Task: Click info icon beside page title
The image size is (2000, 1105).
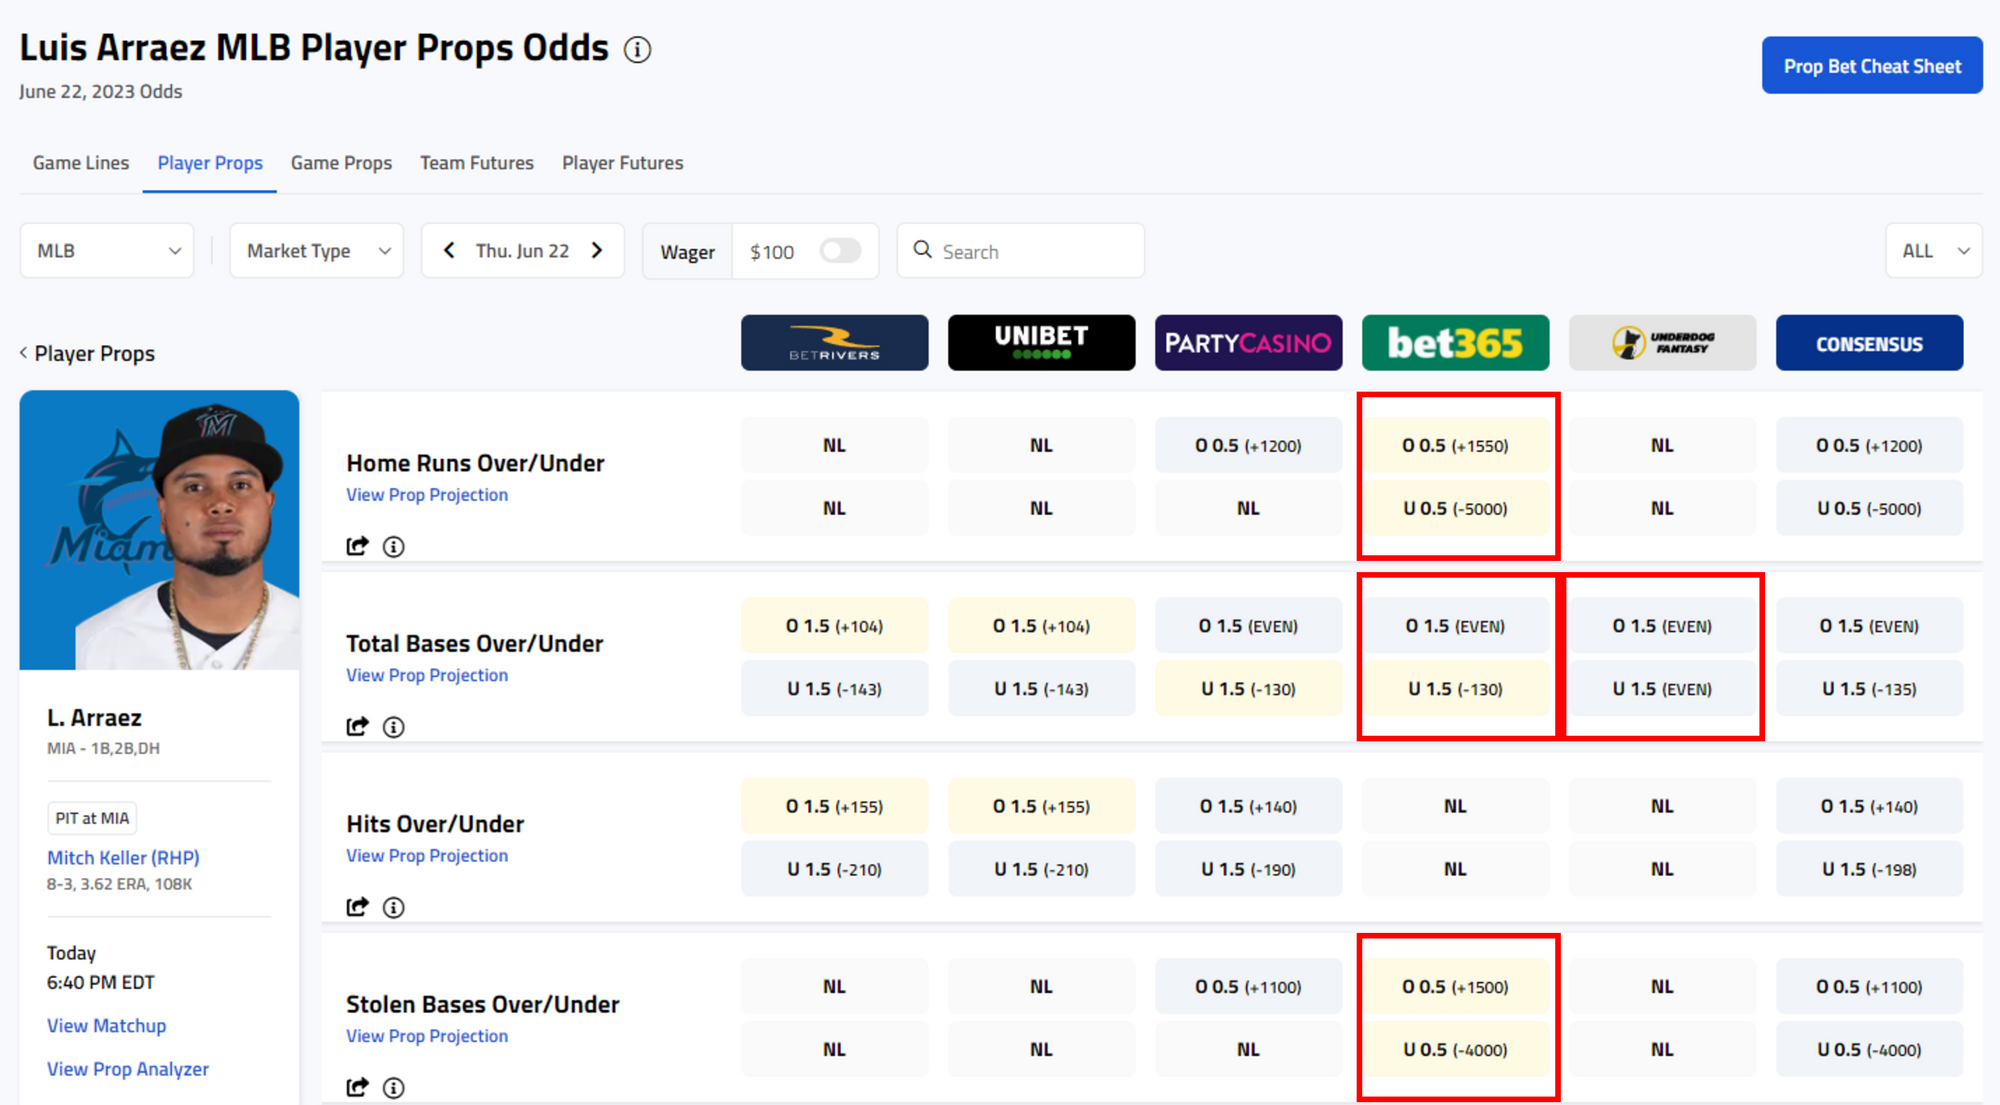Action: point(637,50)
